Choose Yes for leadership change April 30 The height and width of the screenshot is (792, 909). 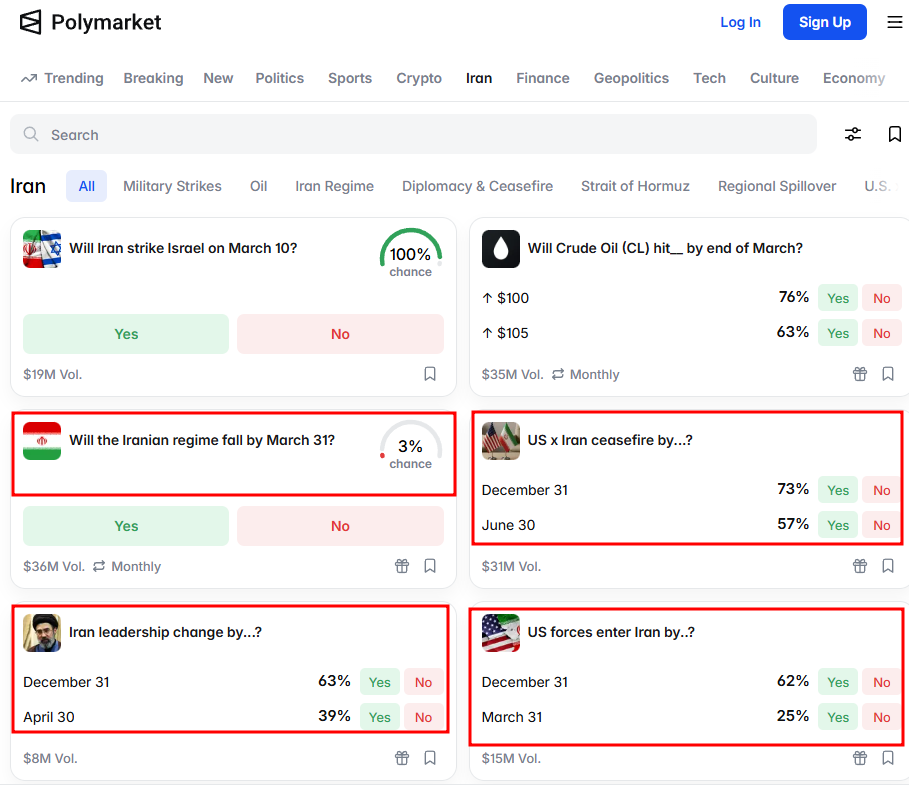[x=379, y=717]
